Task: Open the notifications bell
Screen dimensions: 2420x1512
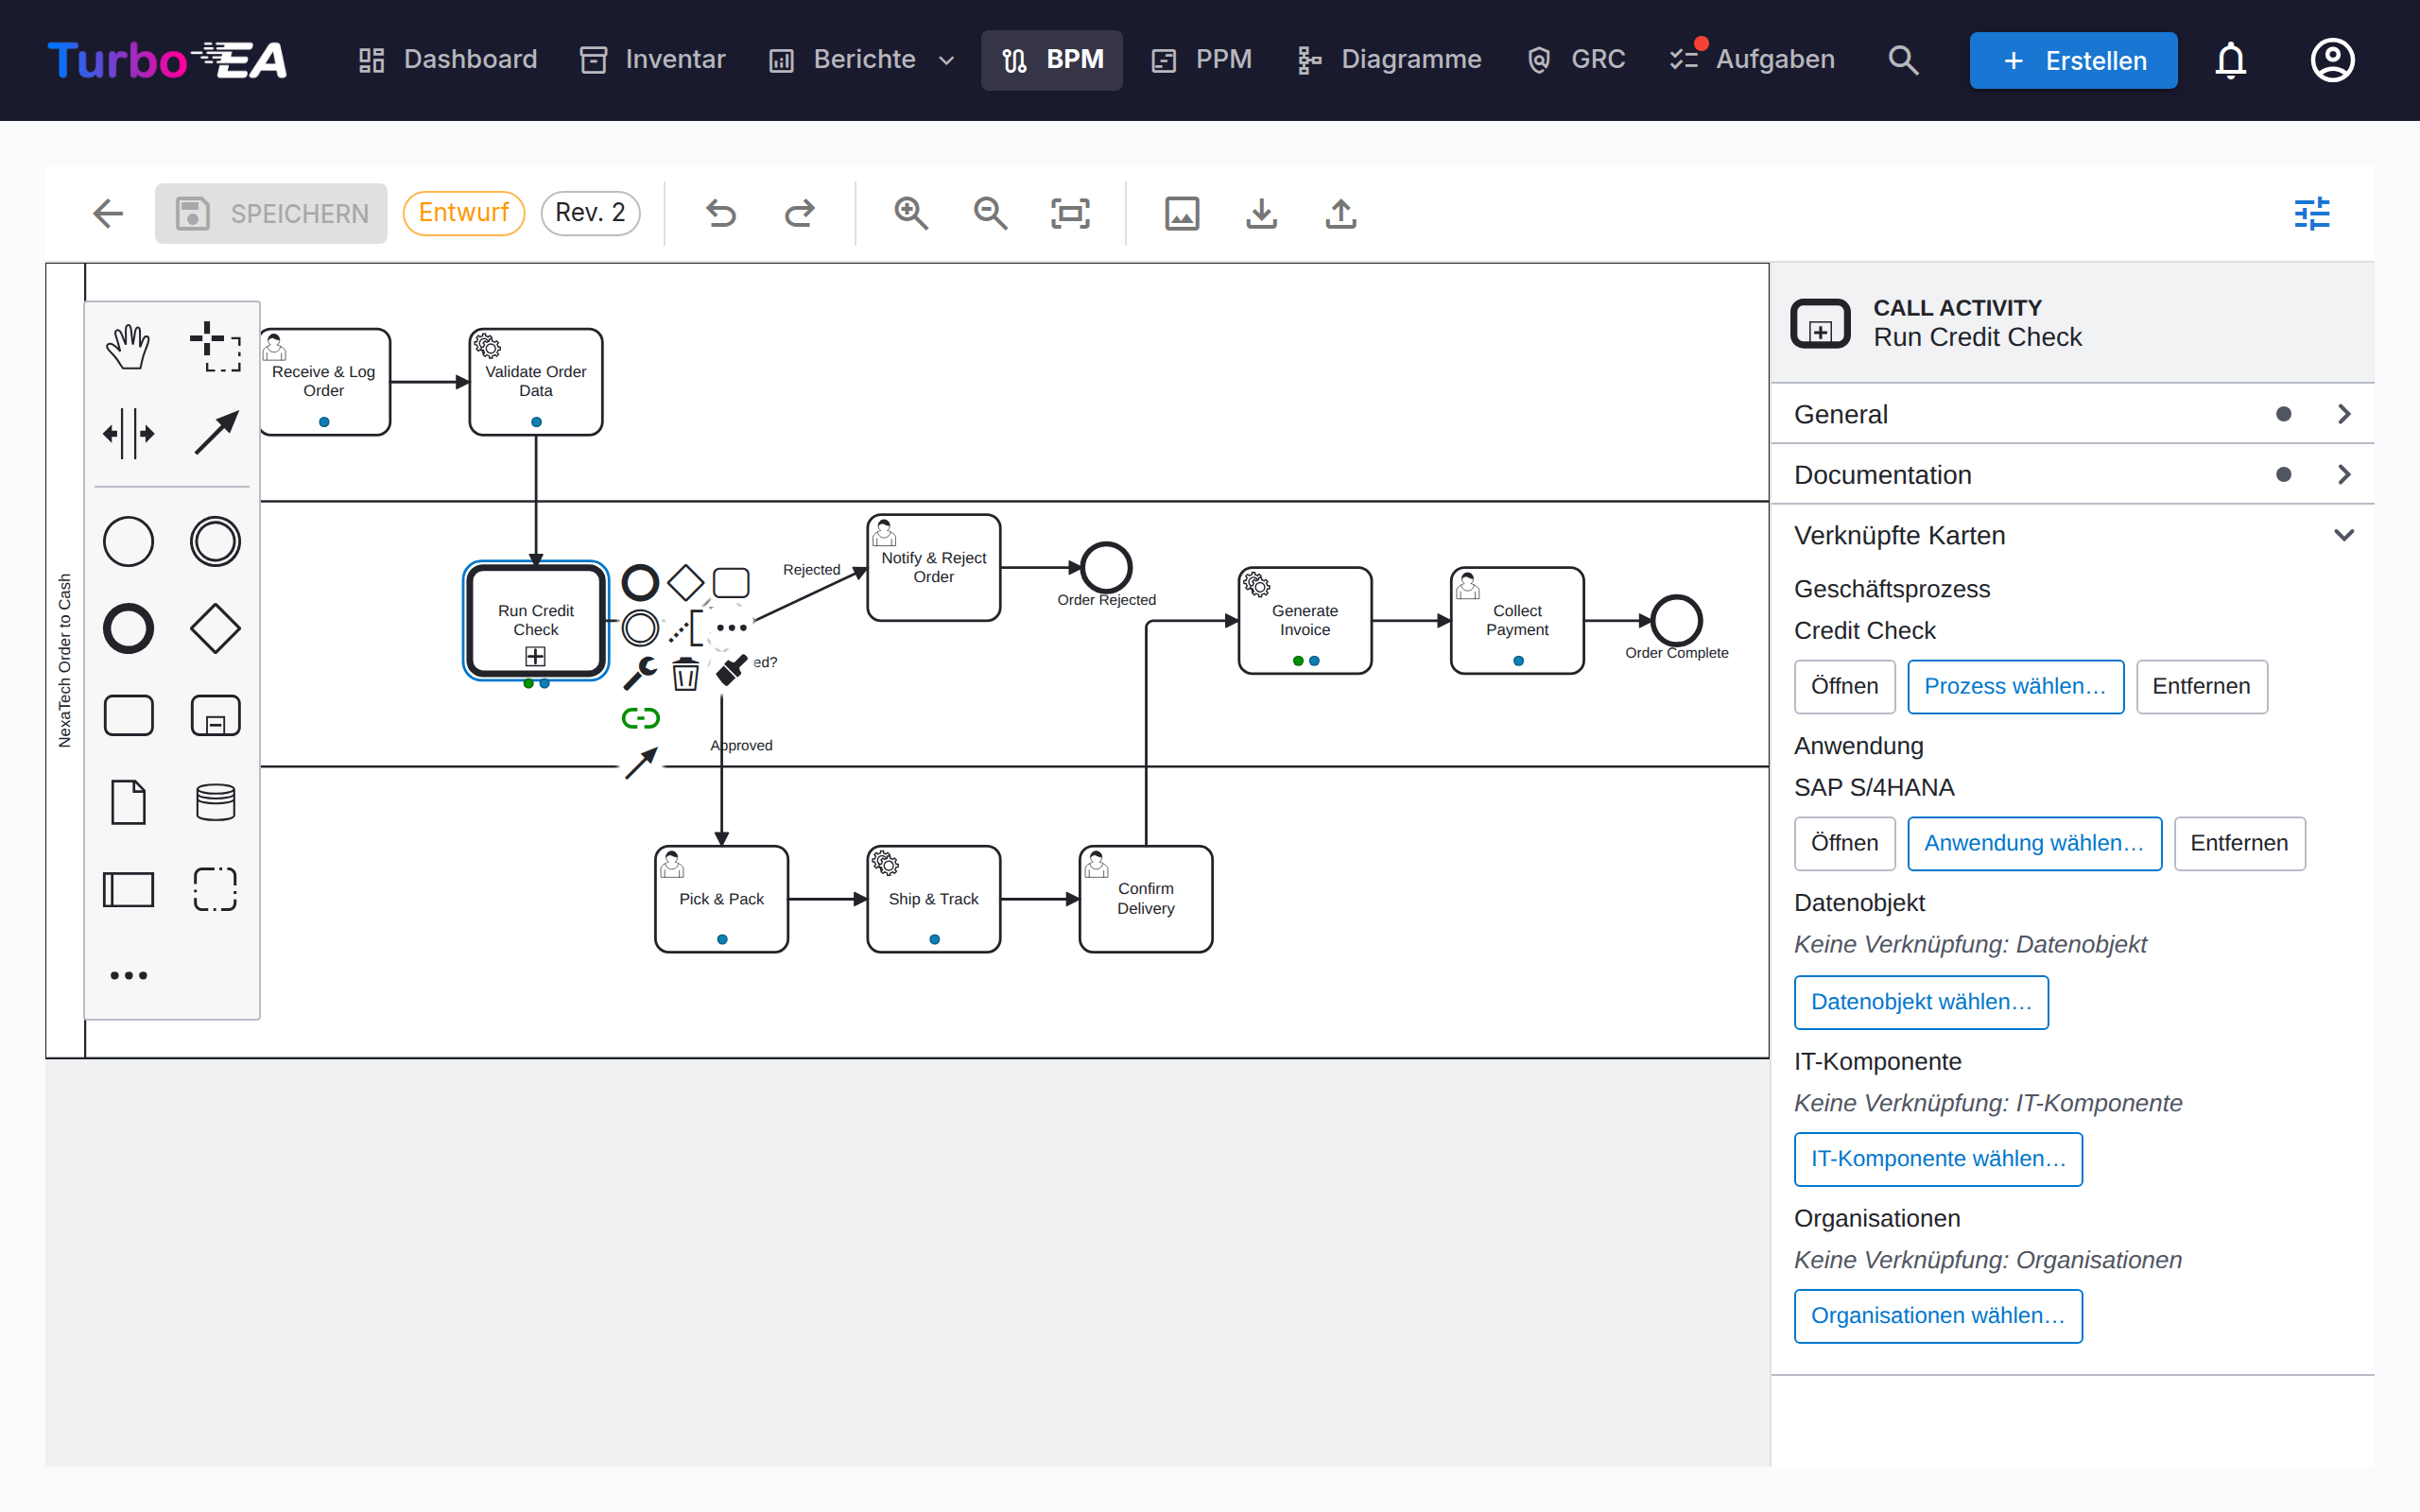Action: point(2231,60)
